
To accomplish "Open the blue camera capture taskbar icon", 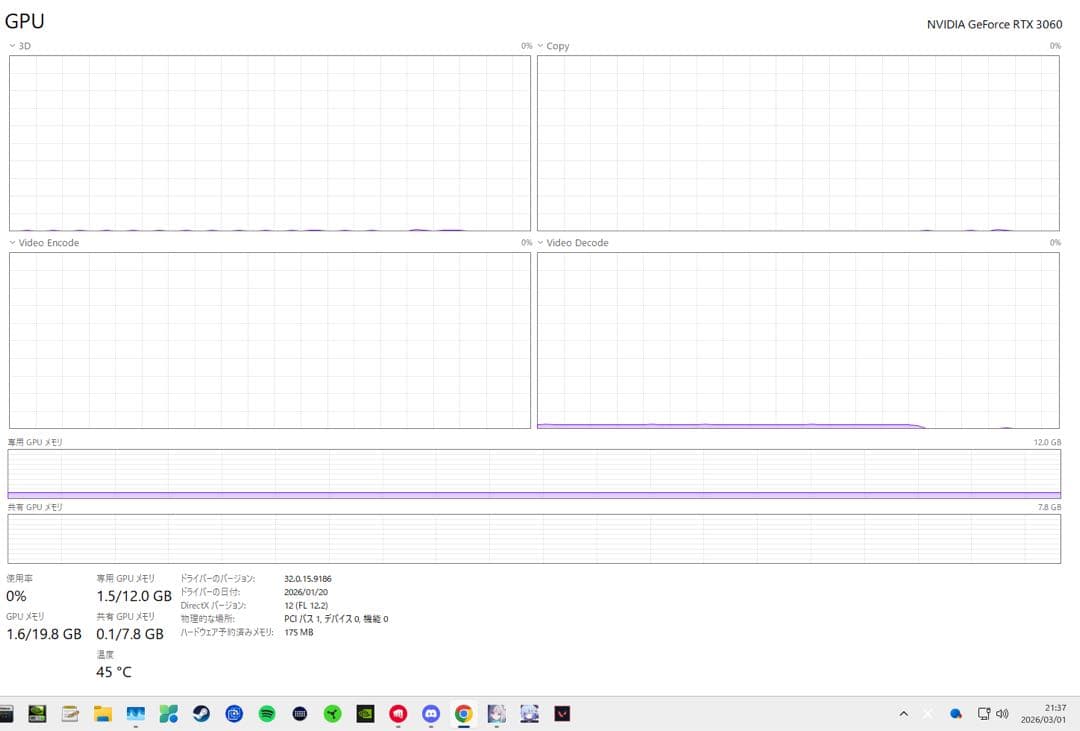I will 234,714.
